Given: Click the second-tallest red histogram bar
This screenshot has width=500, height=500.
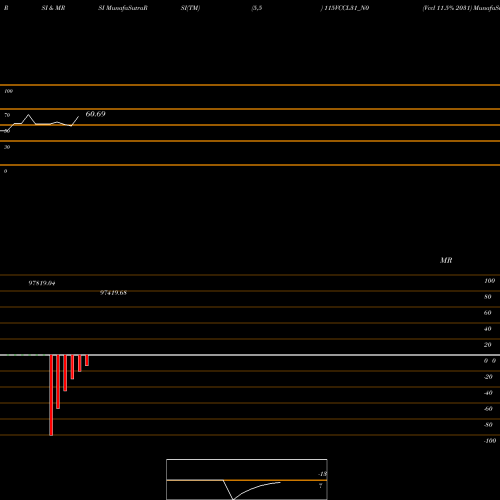Looking at the screenshot, I should click(58, 382).
